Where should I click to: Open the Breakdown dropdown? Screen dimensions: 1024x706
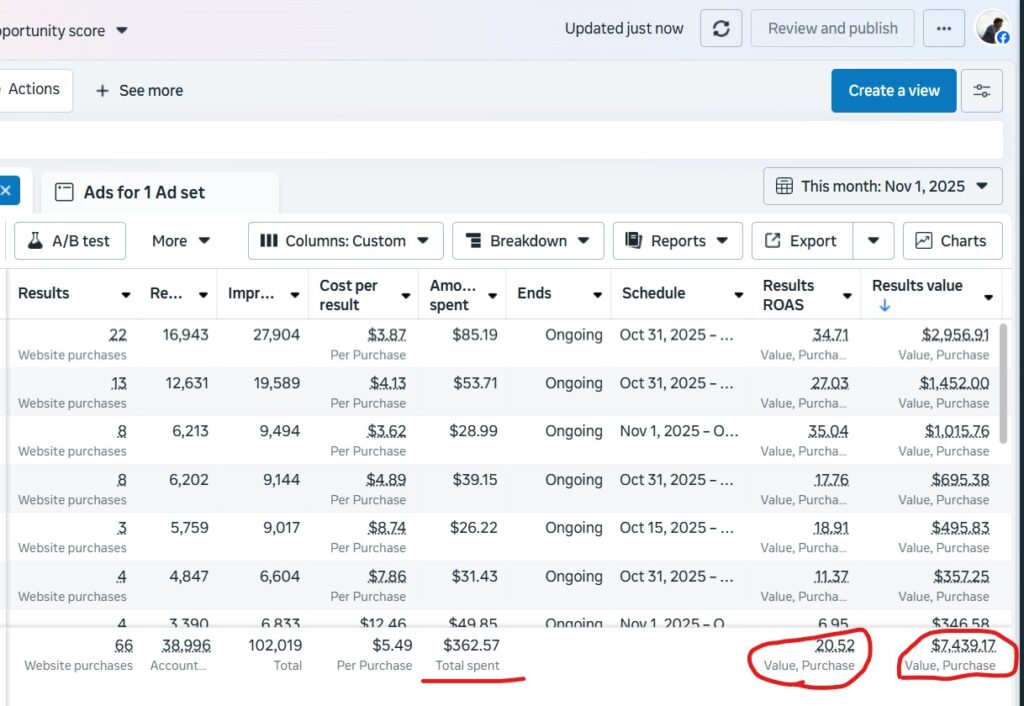coord(527,241)
